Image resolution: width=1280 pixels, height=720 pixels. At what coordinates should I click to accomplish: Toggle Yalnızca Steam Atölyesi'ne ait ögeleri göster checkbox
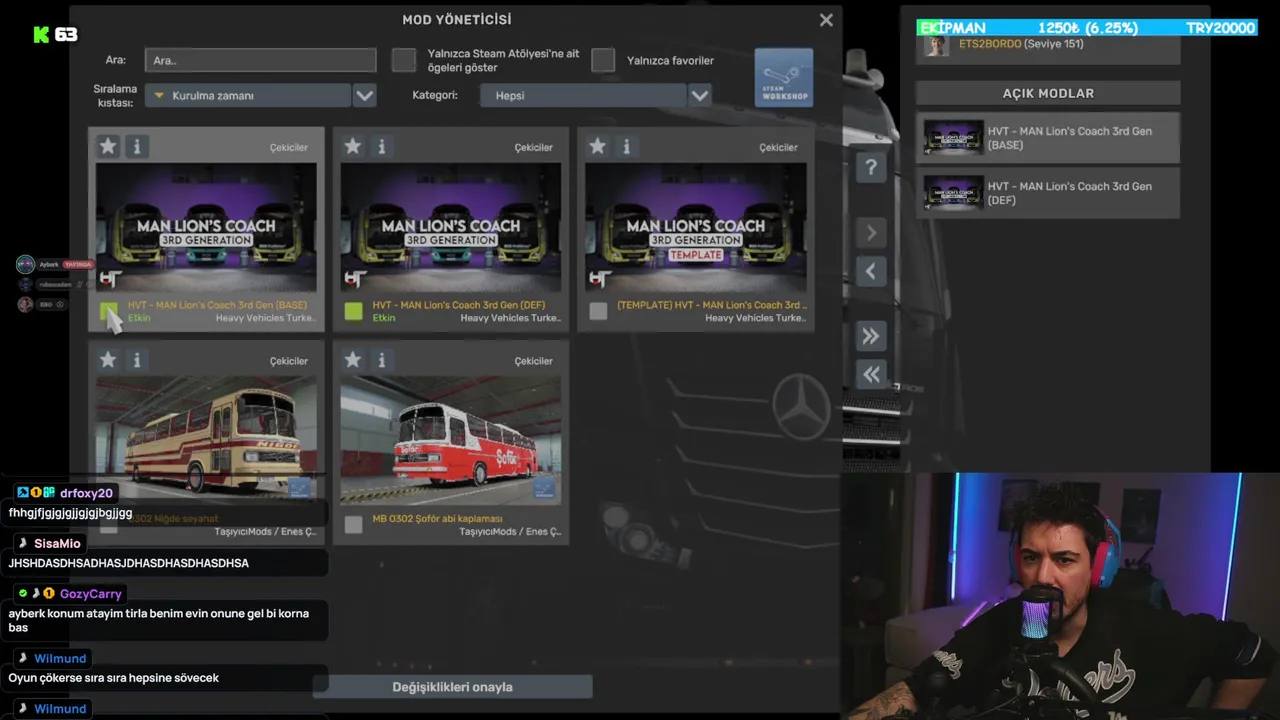[404, 60]
